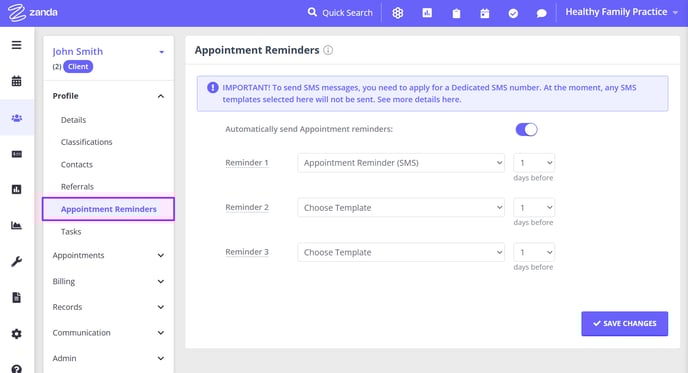The width and height of the screenshot is (688, 373).
Task: Open the chat messages icon in top bar
Action: pos(541,13)
